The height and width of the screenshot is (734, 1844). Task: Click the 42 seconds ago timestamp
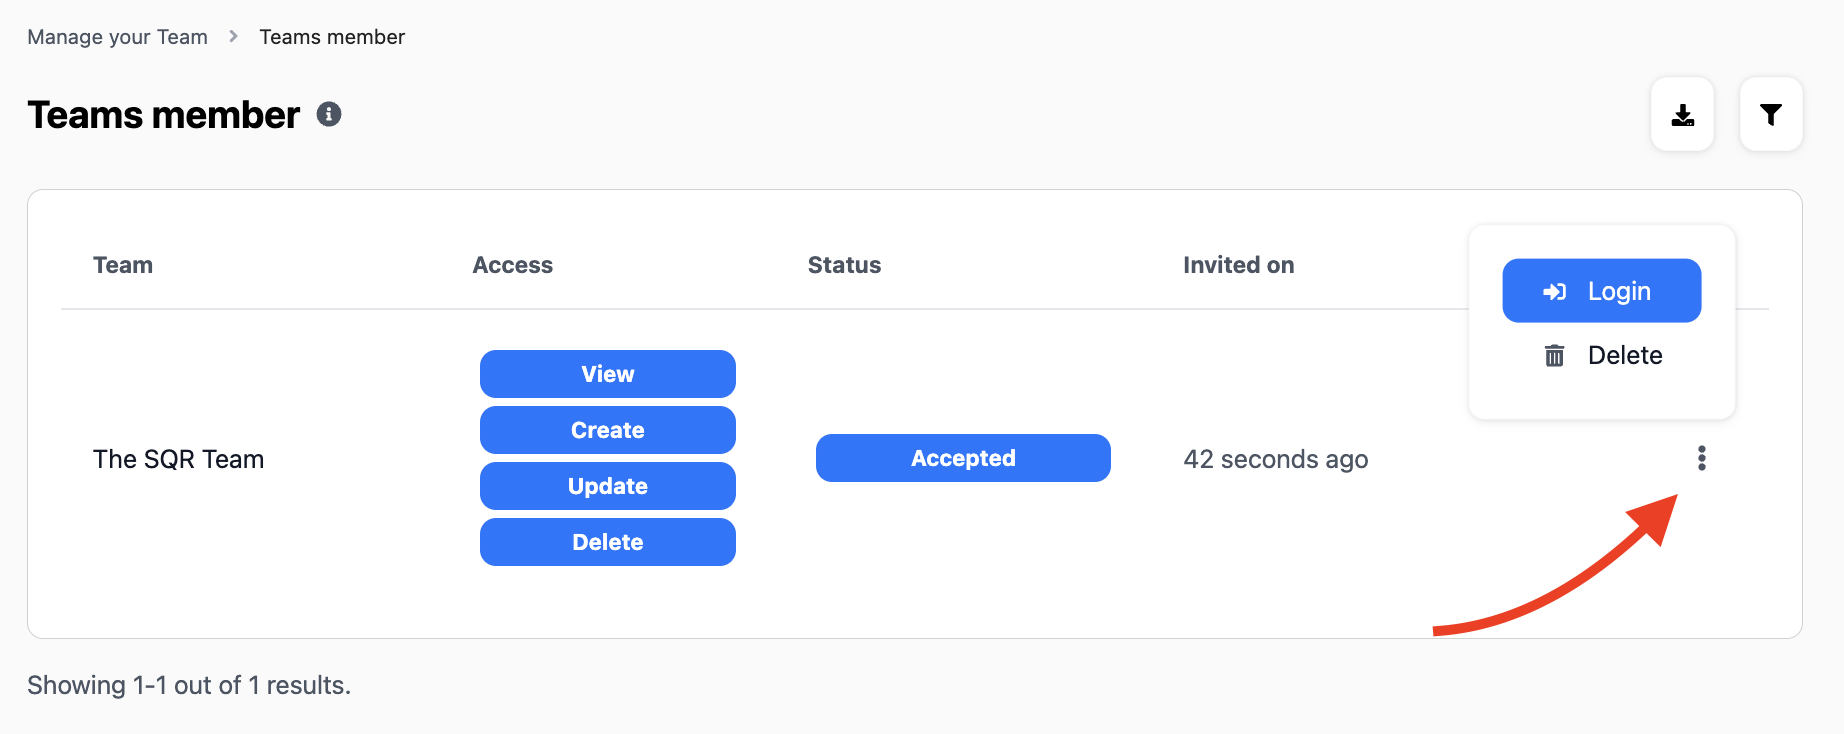pyautogui.click(x=1275, y=459)
